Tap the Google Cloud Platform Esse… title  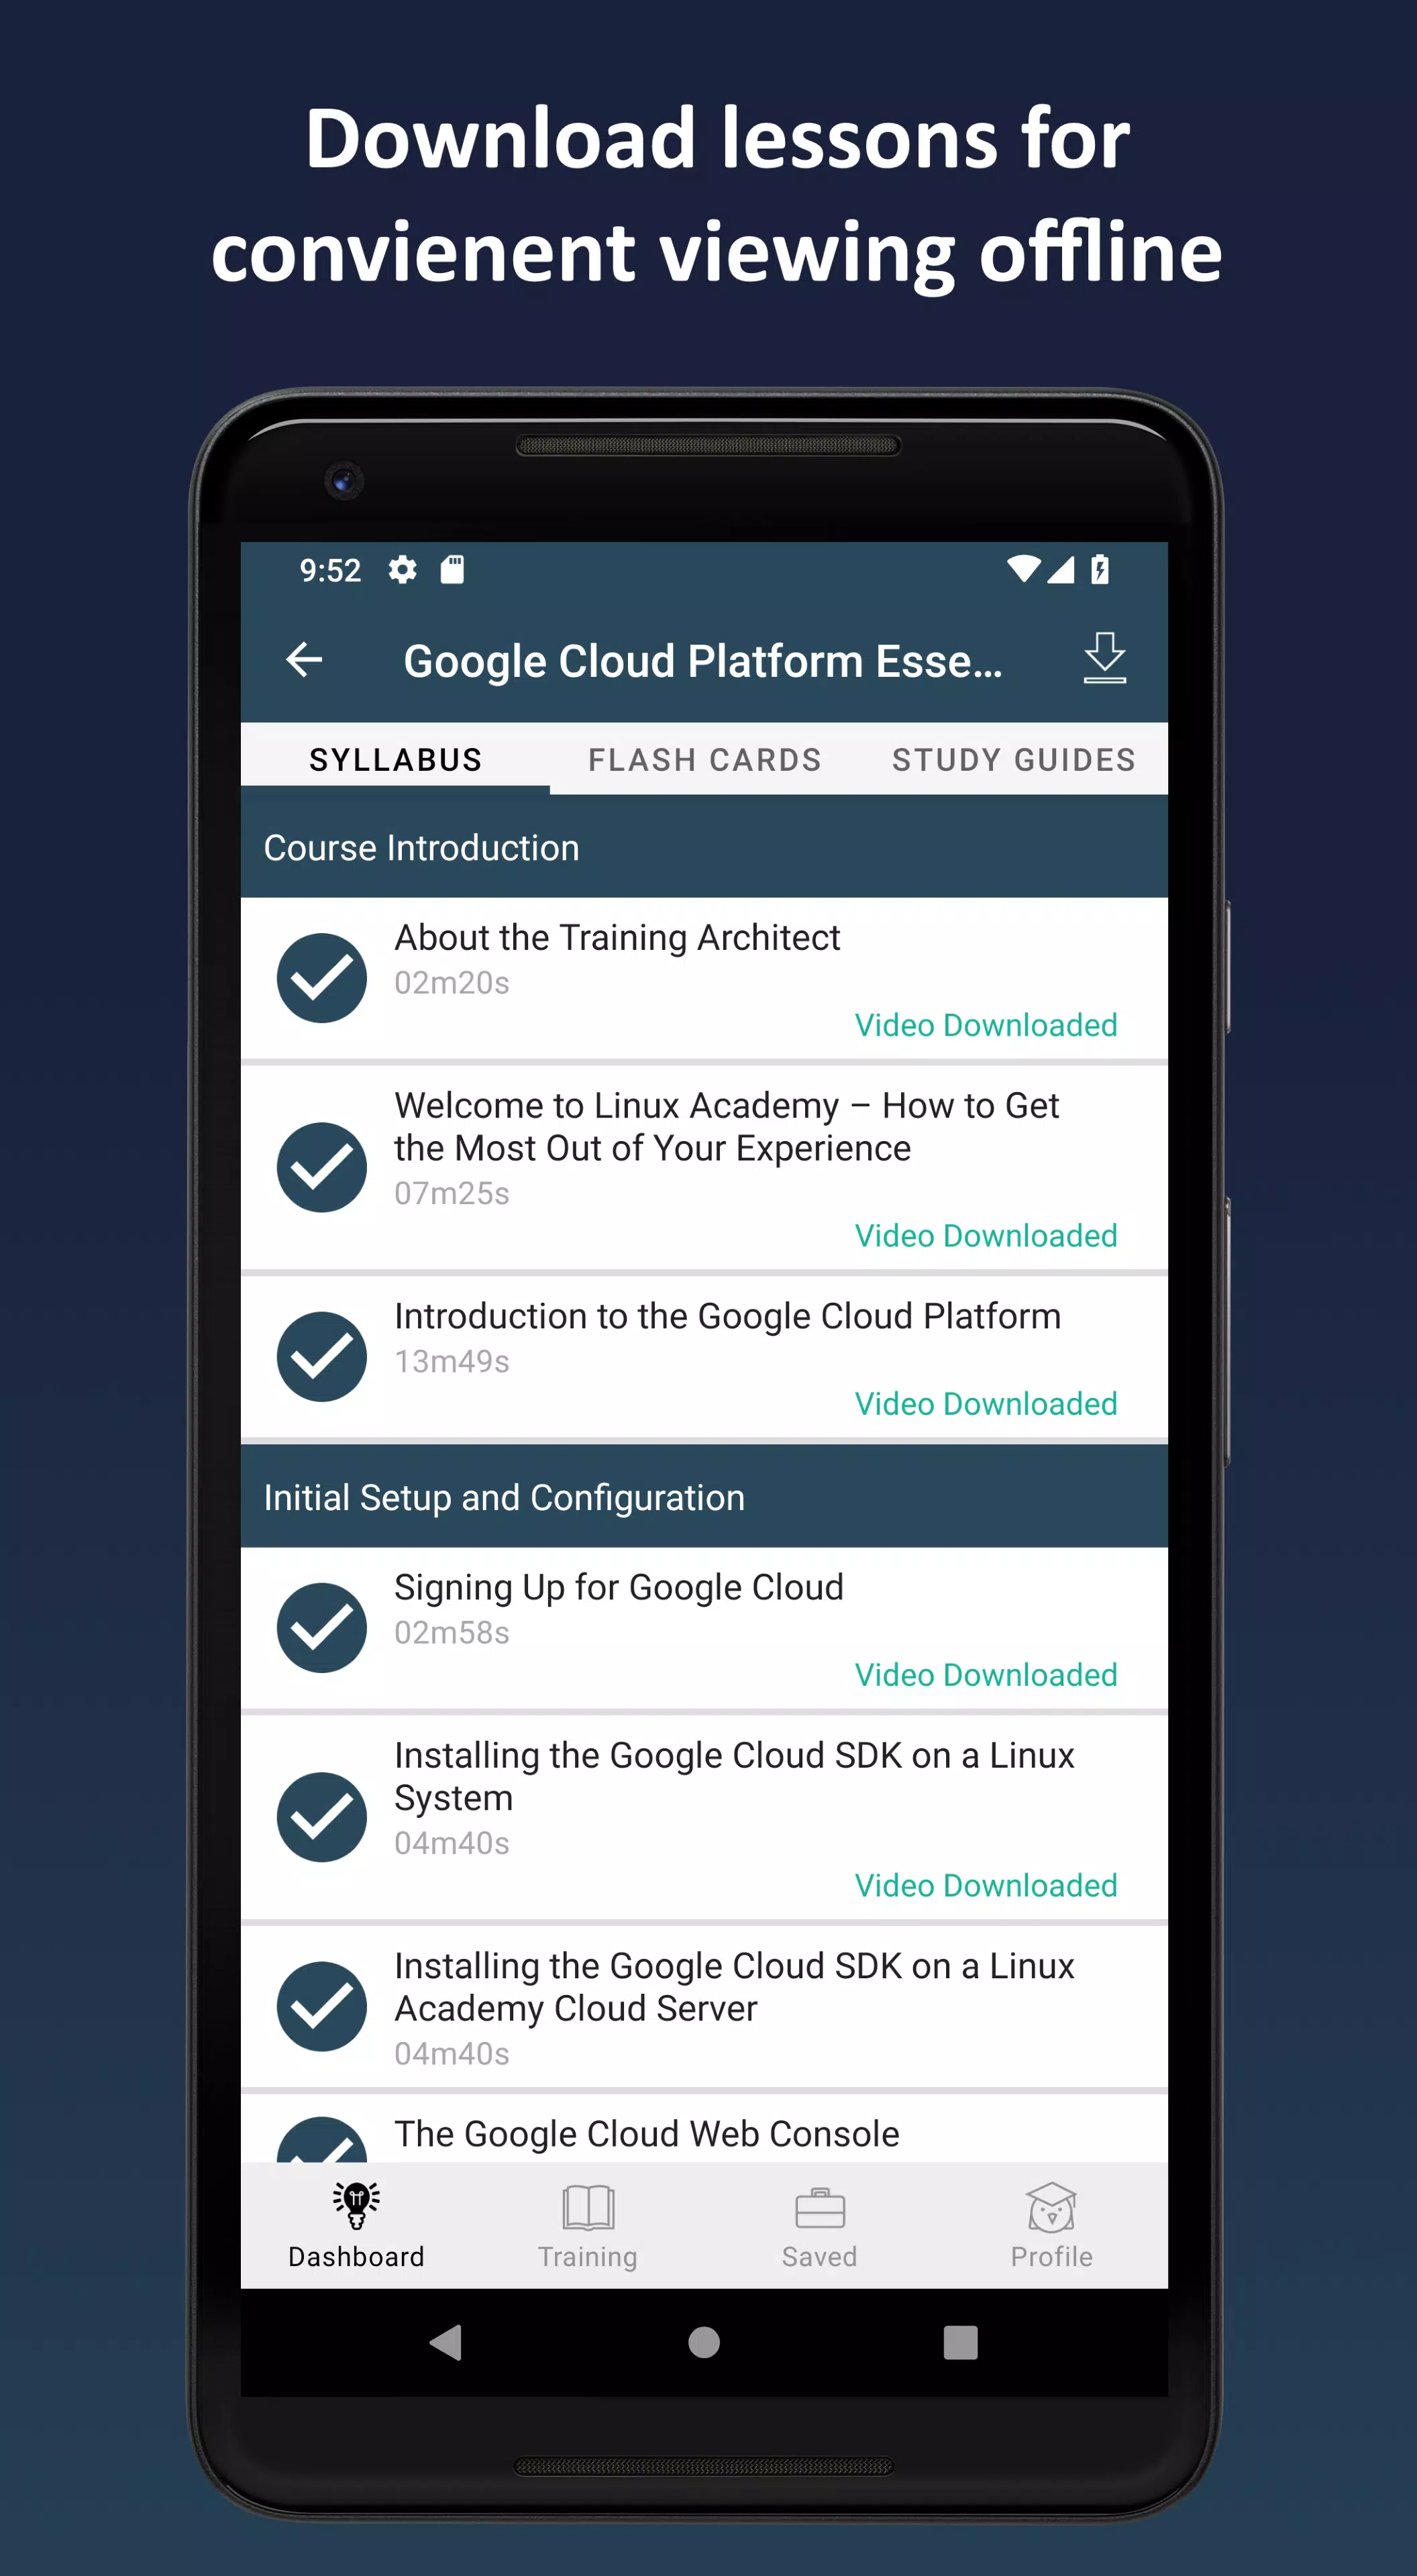coord(703,661)
